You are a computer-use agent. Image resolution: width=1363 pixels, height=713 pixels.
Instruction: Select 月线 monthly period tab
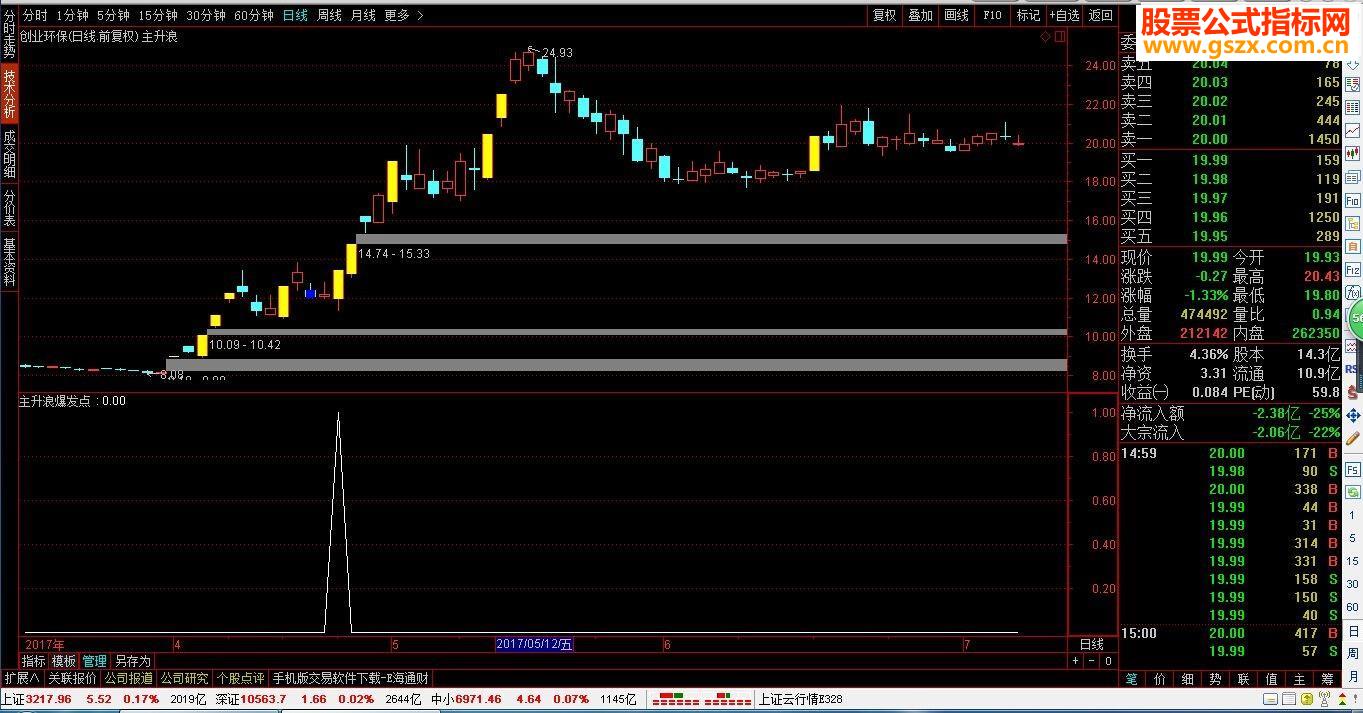click(363, 15)
